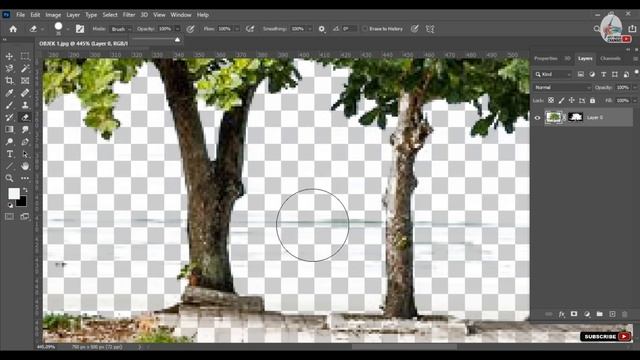Open the eraser Mode dropdown
Screen dimensions: 640x360
(121, 29)
